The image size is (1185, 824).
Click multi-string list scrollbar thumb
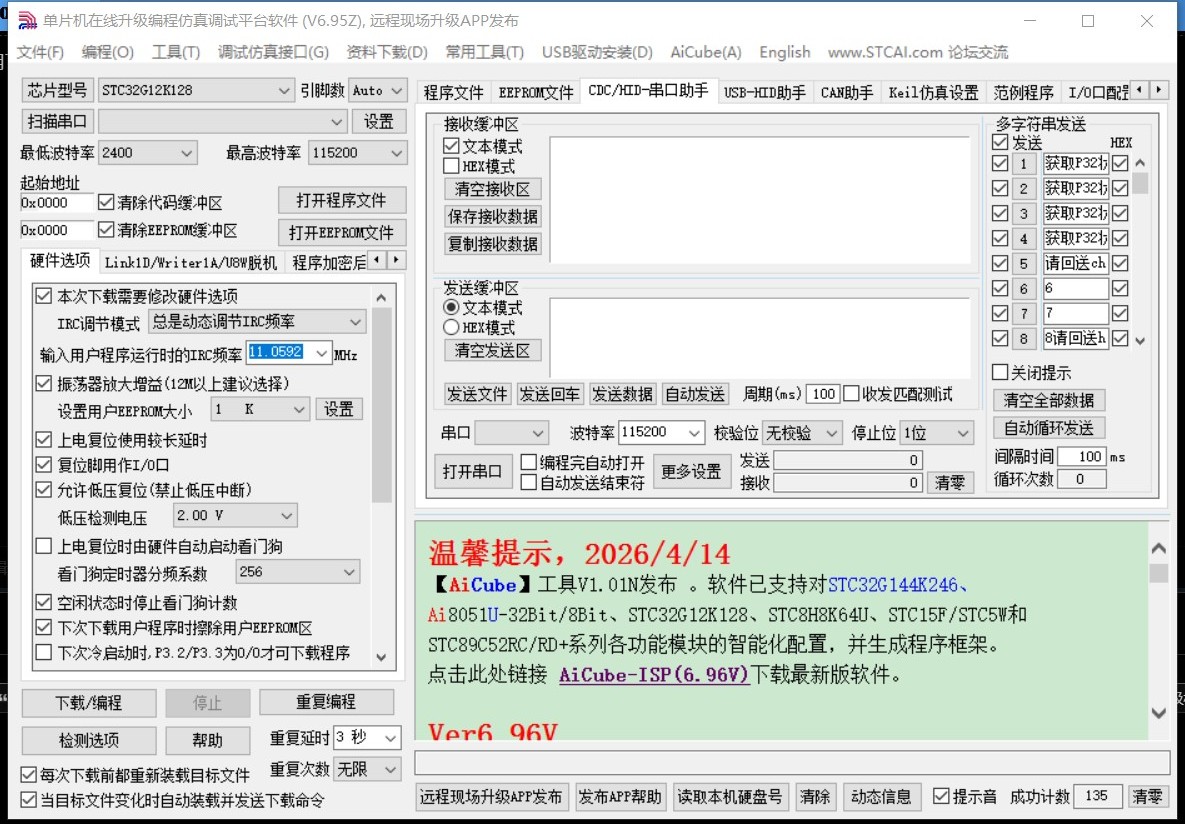(1140, 183)
